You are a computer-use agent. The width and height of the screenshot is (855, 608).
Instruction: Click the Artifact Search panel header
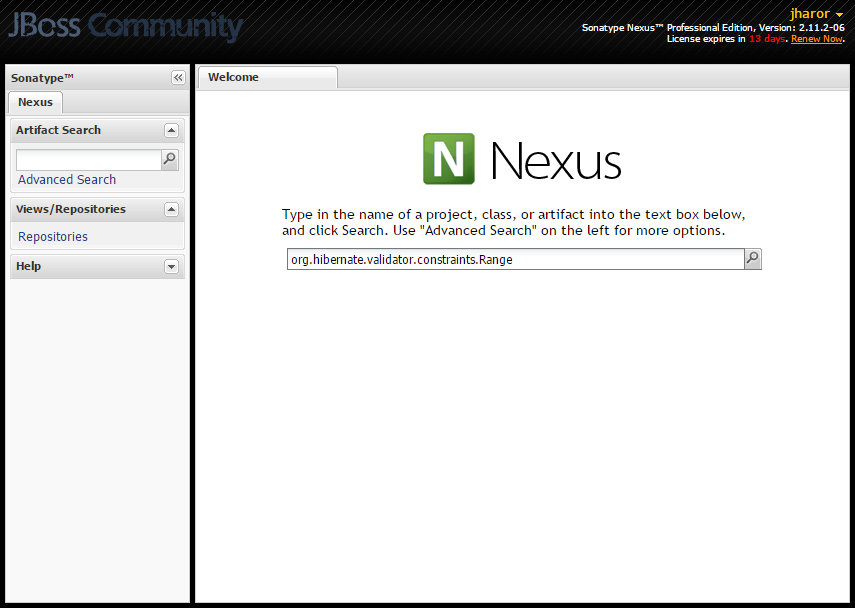97,130
